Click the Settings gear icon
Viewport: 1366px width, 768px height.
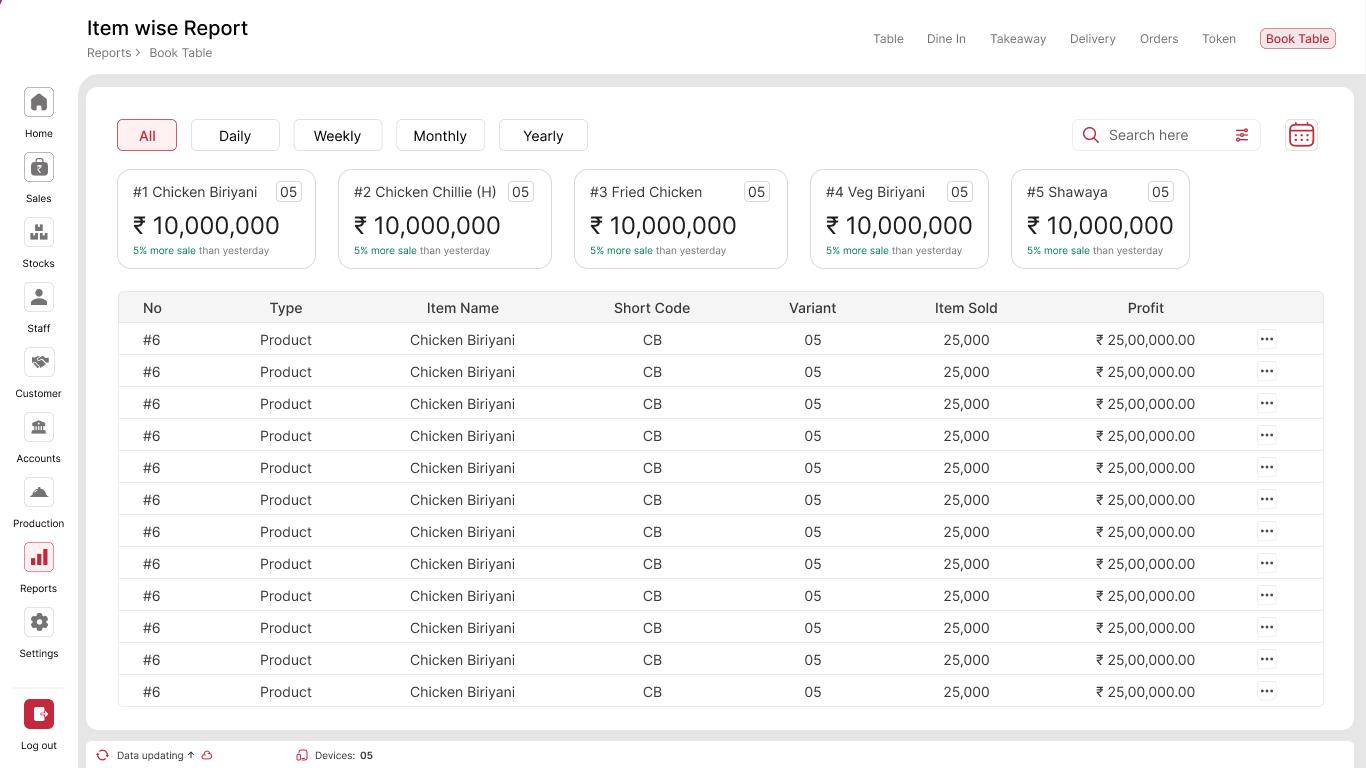[x=38, y=623]
